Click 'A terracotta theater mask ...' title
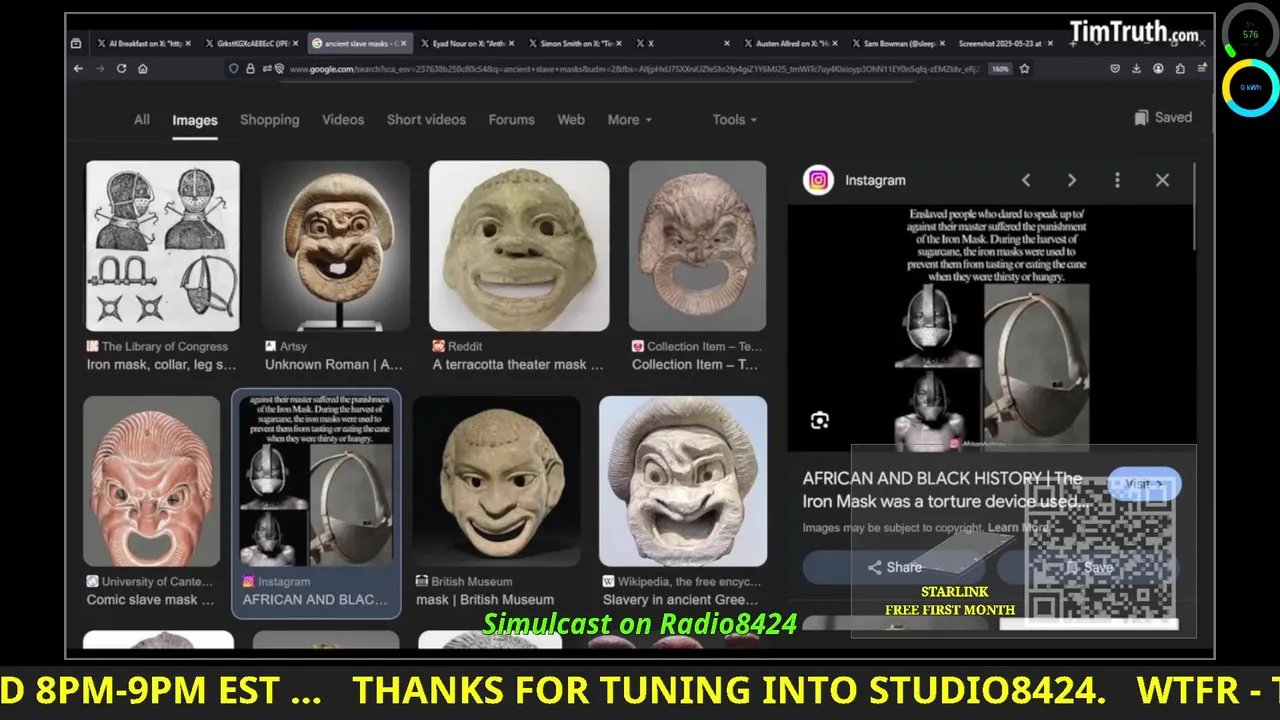Image resolution: width=1280 pixels, height=720 pixels. [x=518, y=365]
